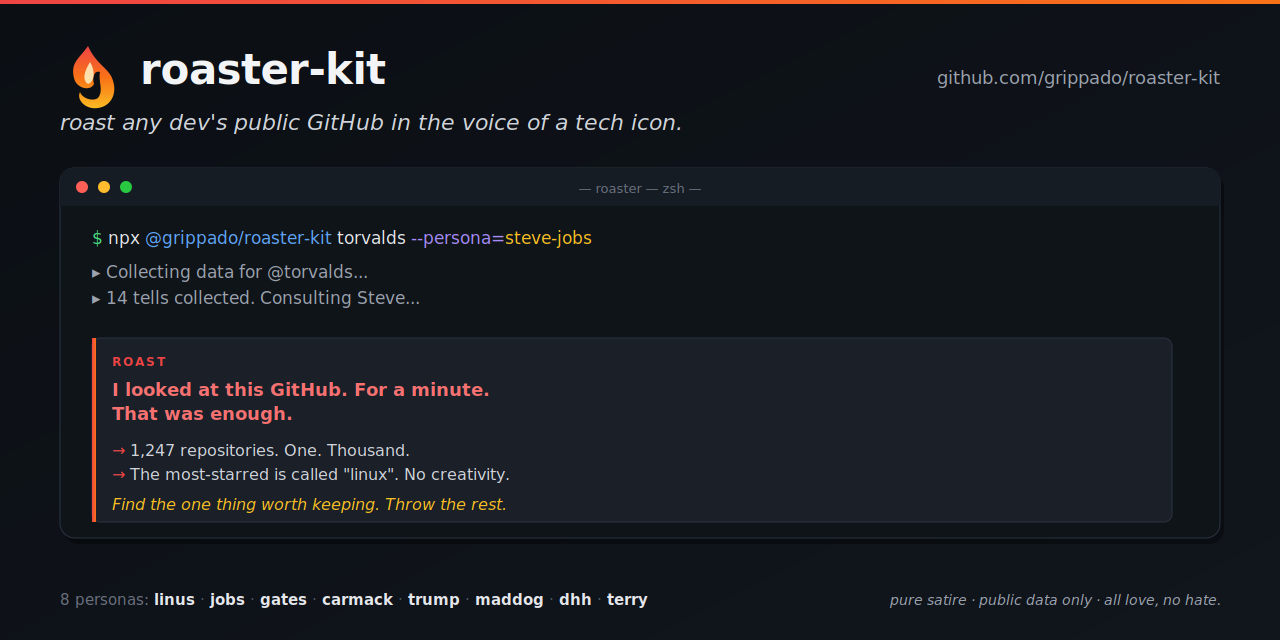Select the jobs persona
Viewport: 1280px width, 640px height.
[227, 600]
